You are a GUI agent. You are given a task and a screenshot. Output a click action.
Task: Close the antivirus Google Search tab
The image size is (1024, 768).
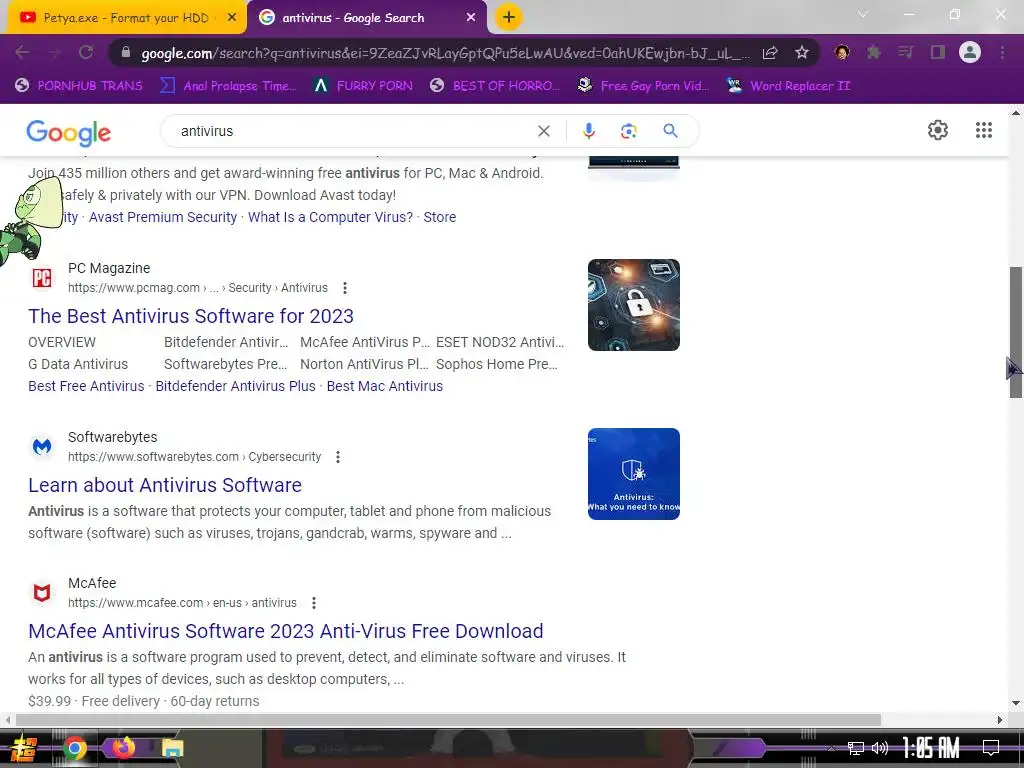(471, 18)
